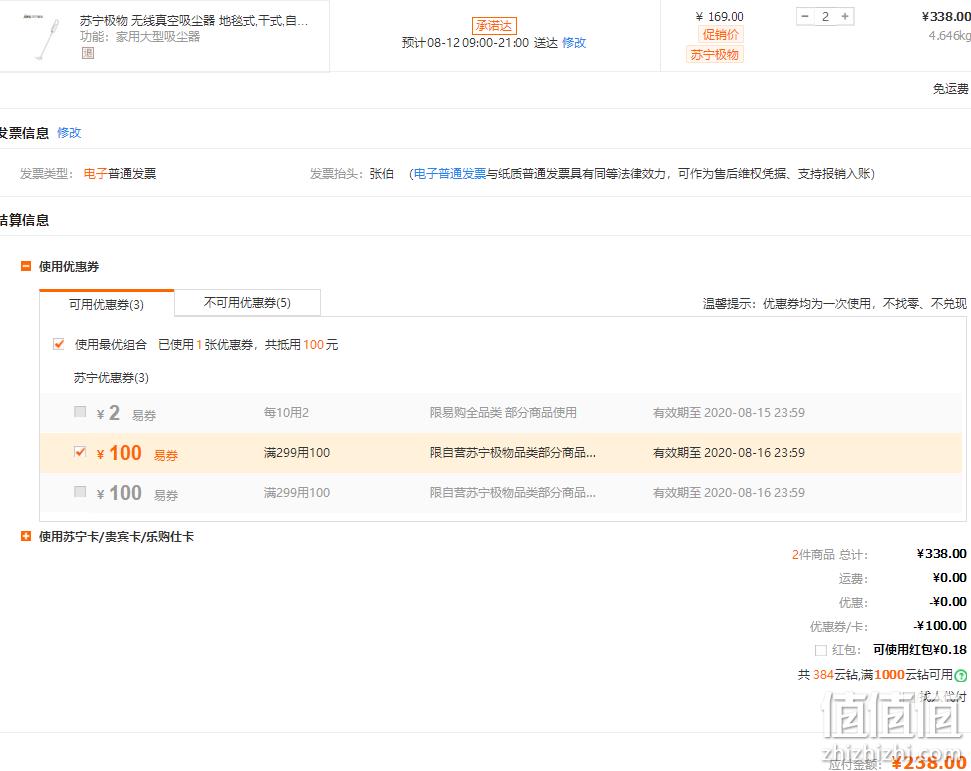Click the 共384云钻,满1000云钻可用 text

875,674
